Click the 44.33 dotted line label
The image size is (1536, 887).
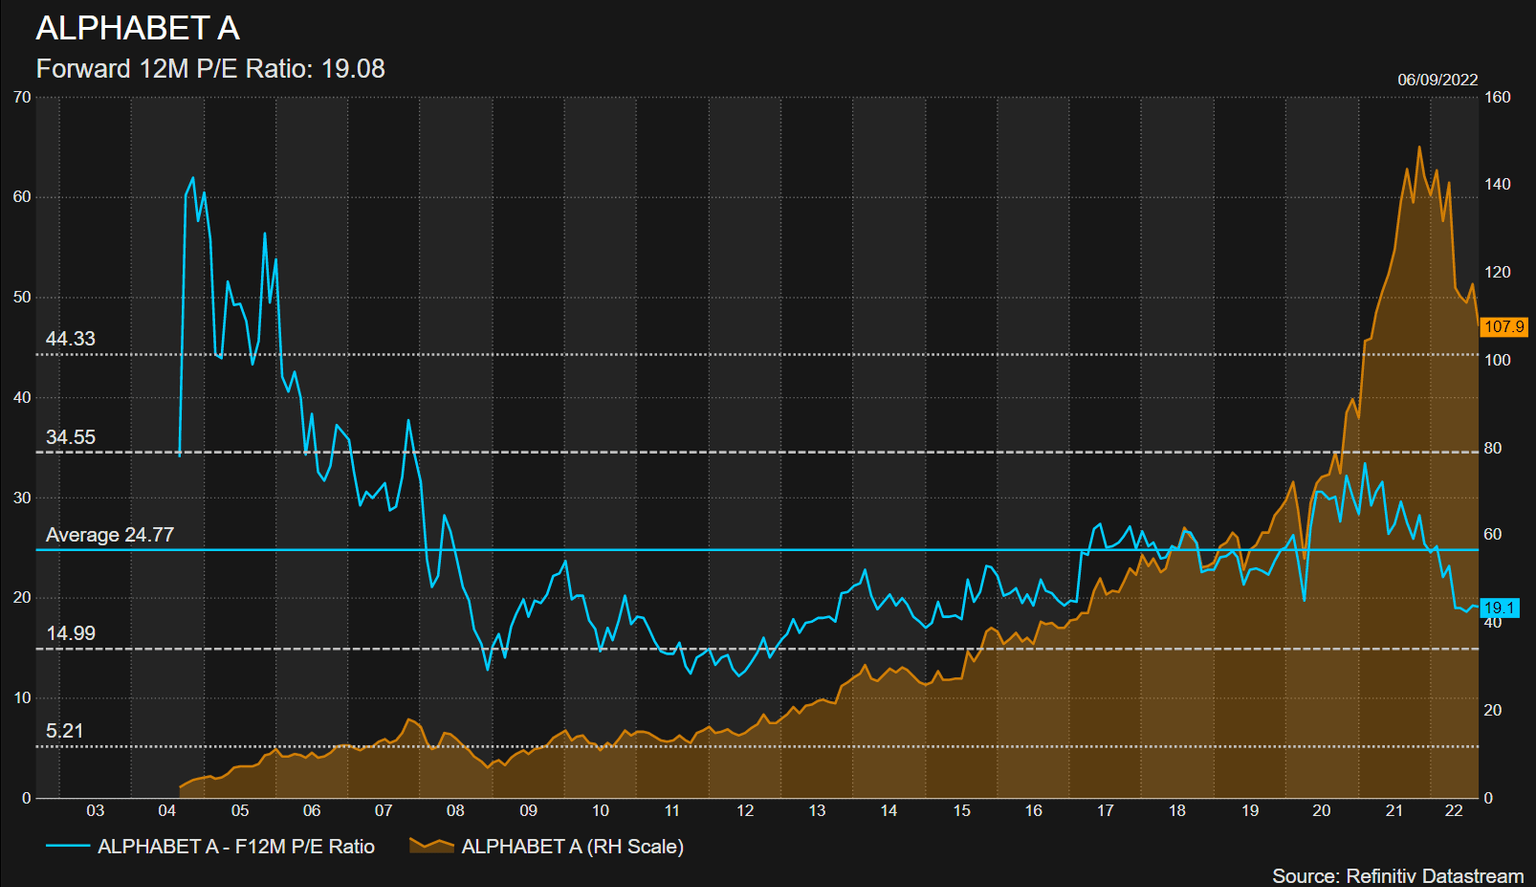click(70, 339)
